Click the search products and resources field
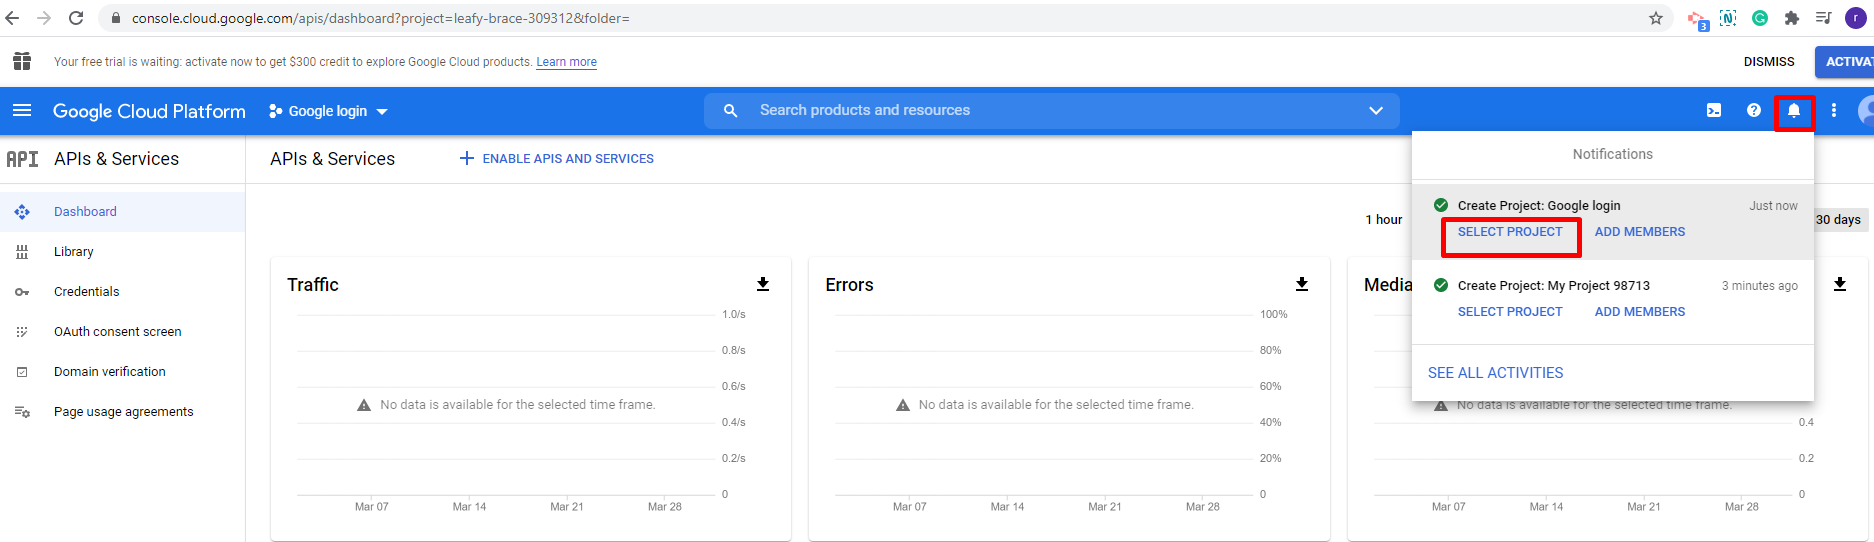 1052,111
